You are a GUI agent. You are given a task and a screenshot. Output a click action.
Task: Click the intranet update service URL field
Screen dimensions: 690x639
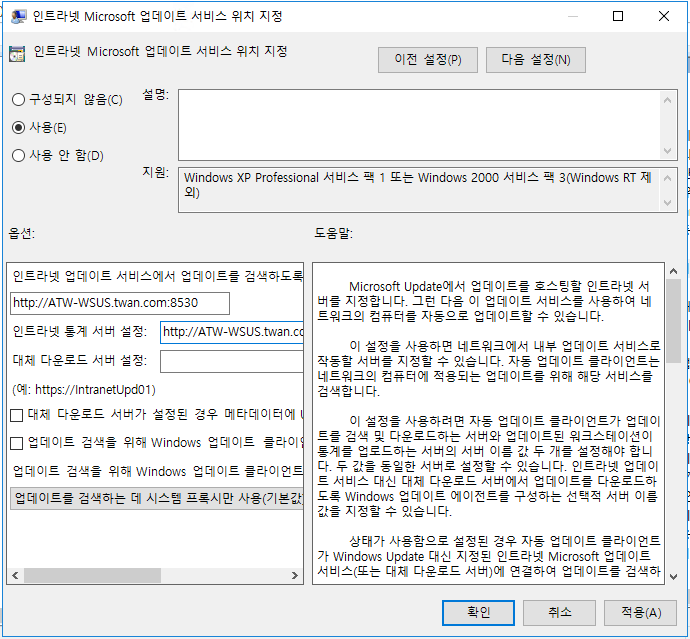[120, 303]
